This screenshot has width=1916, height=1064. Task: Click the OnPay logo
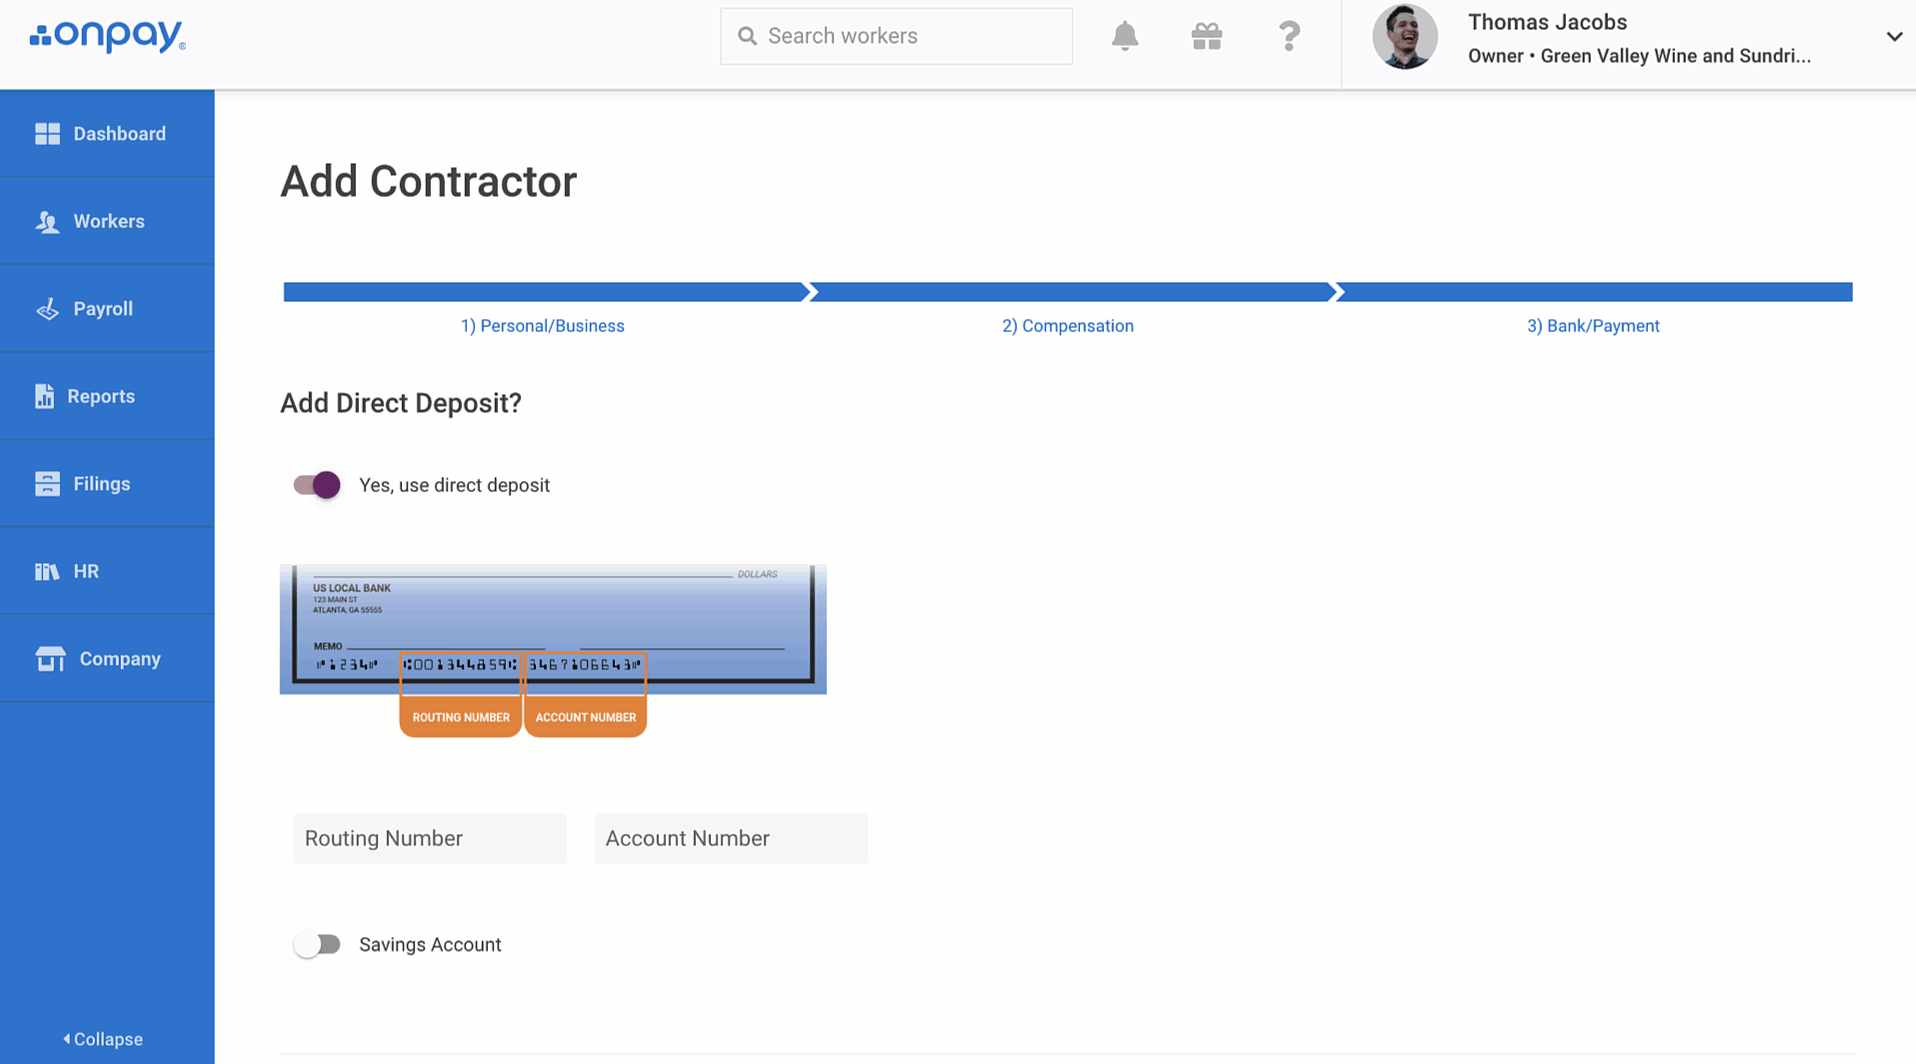tap(107, 36)
